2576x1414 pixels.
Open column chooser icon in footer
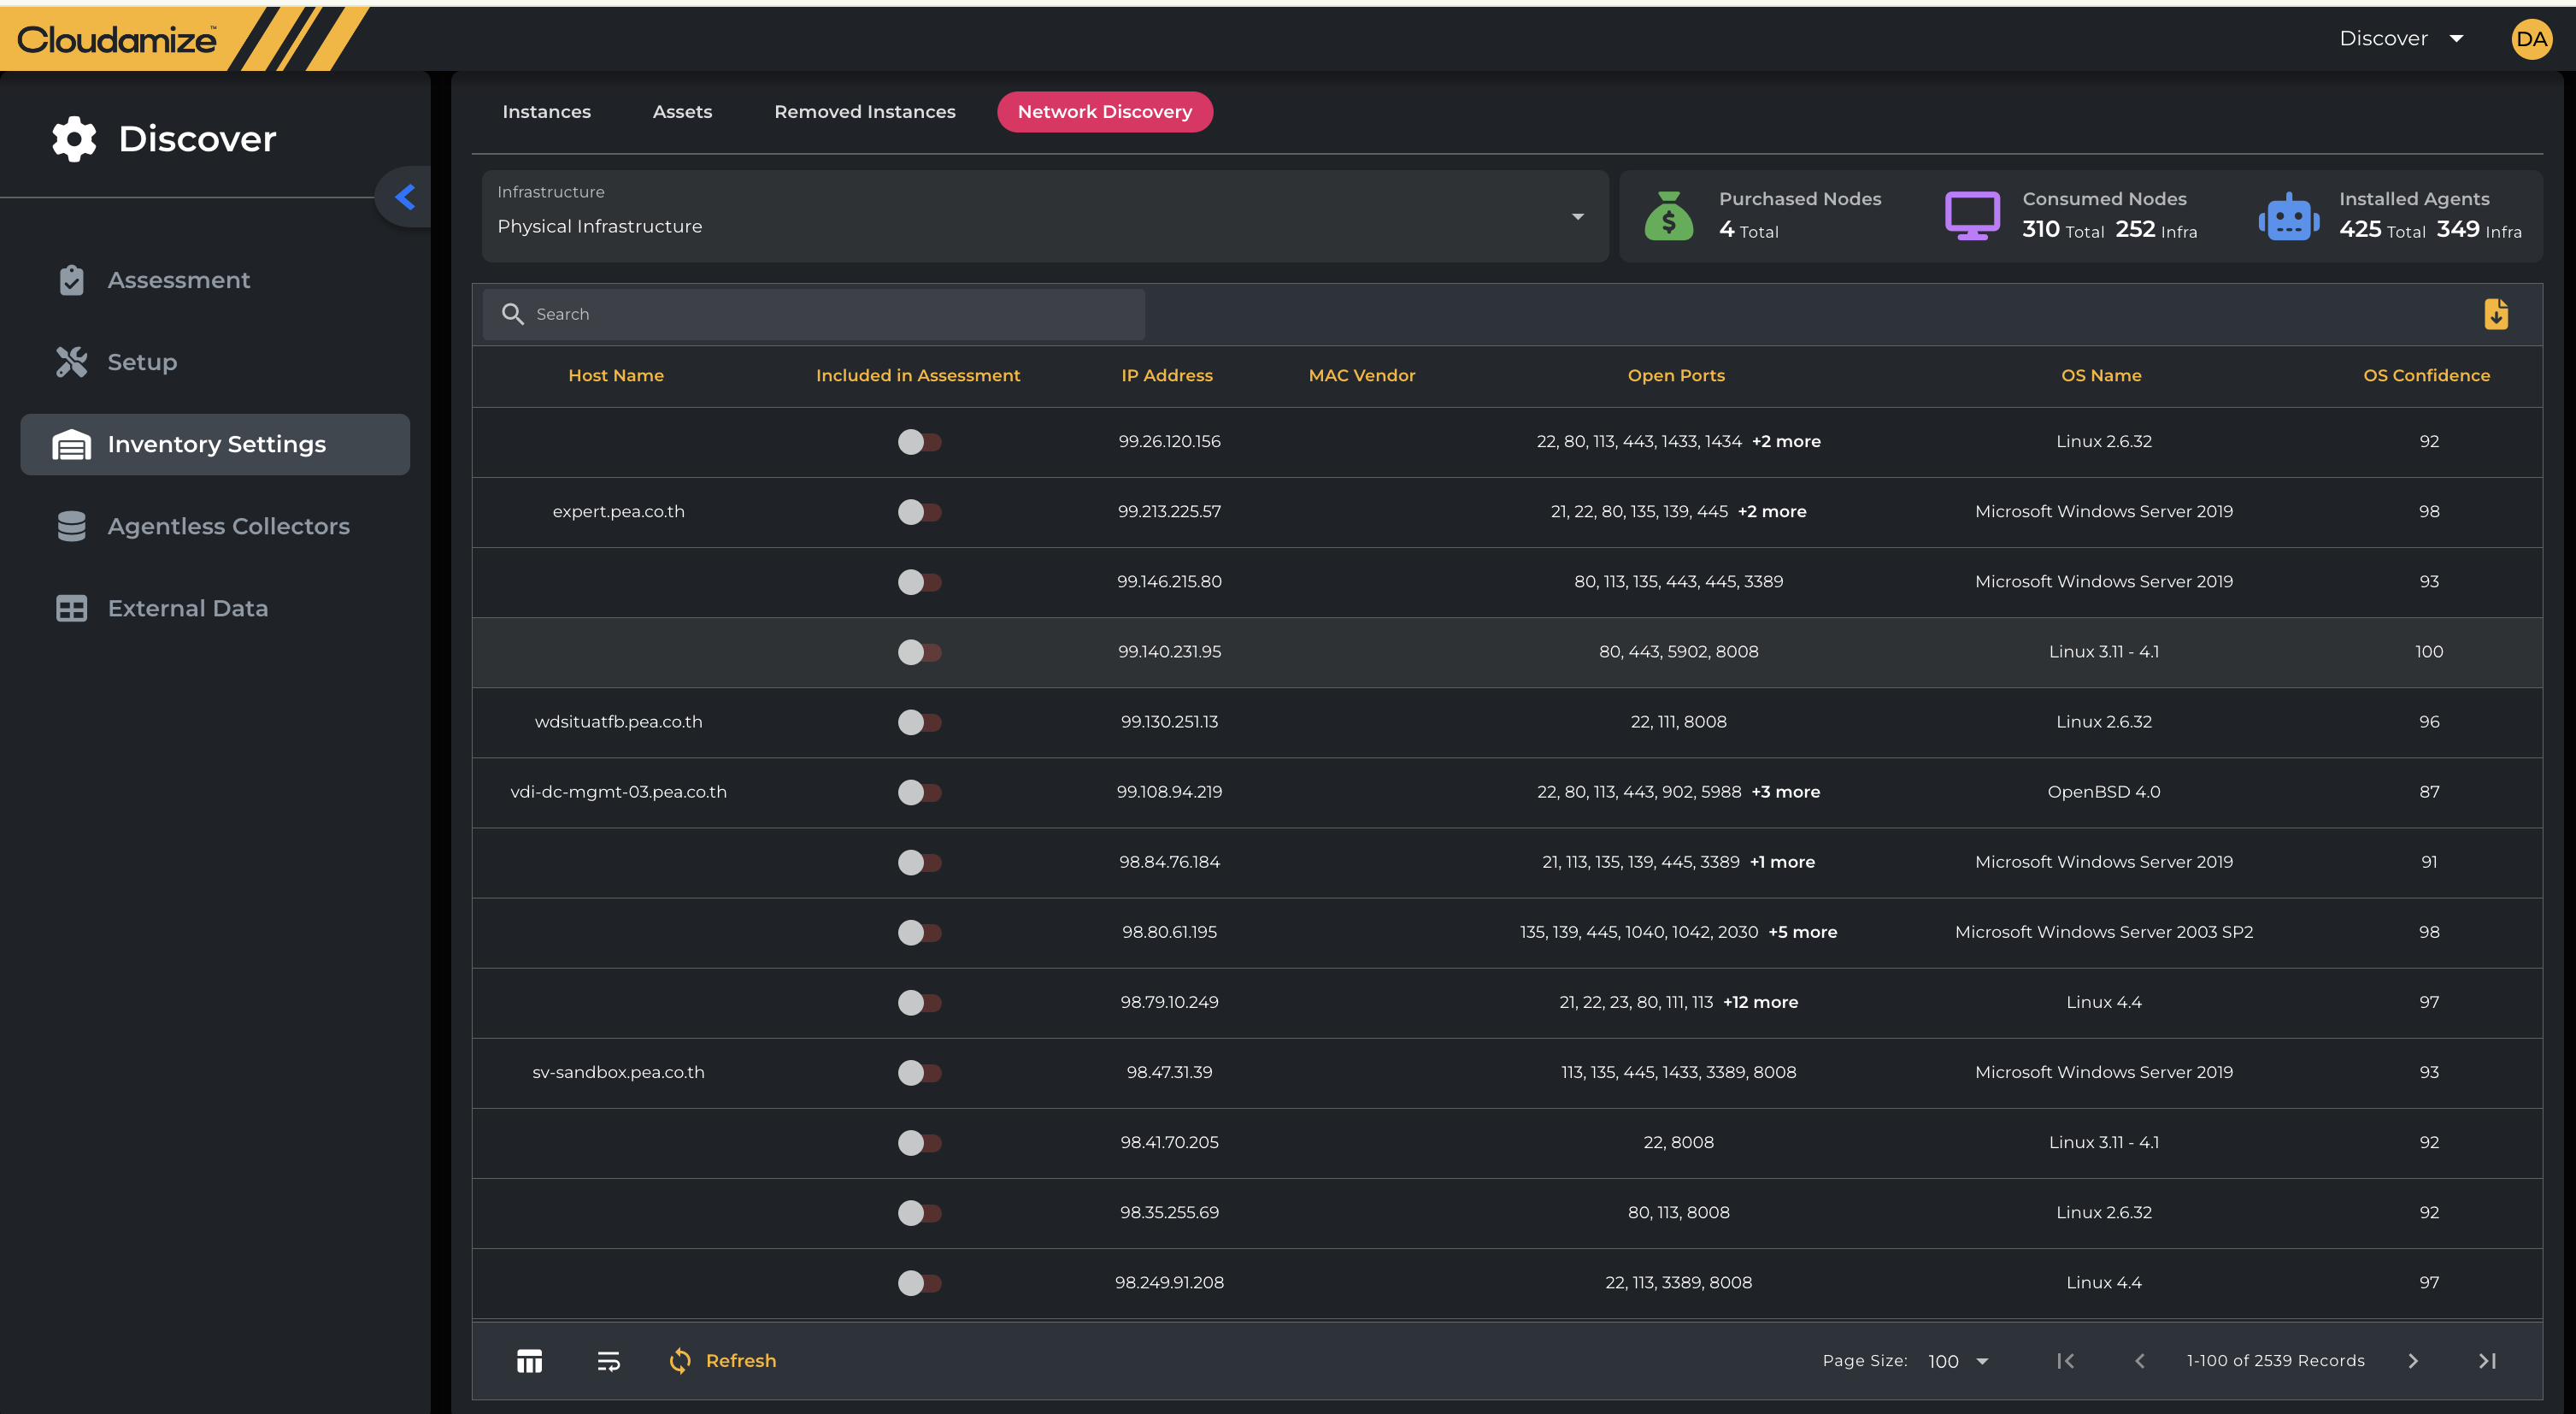tap(529, 1361)
